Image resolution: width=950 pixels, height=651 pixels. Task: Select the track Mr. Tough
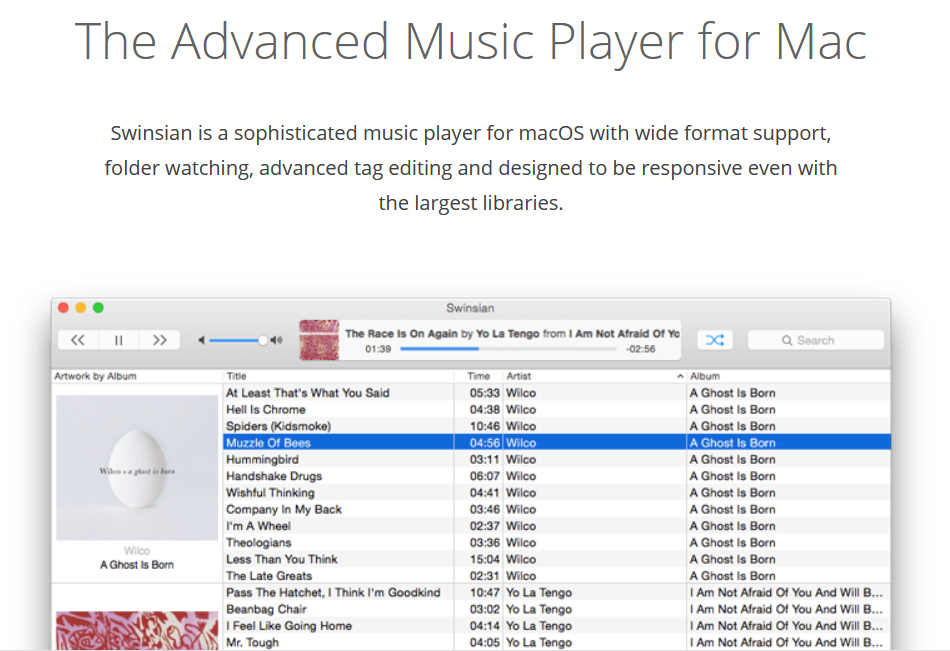556,642
